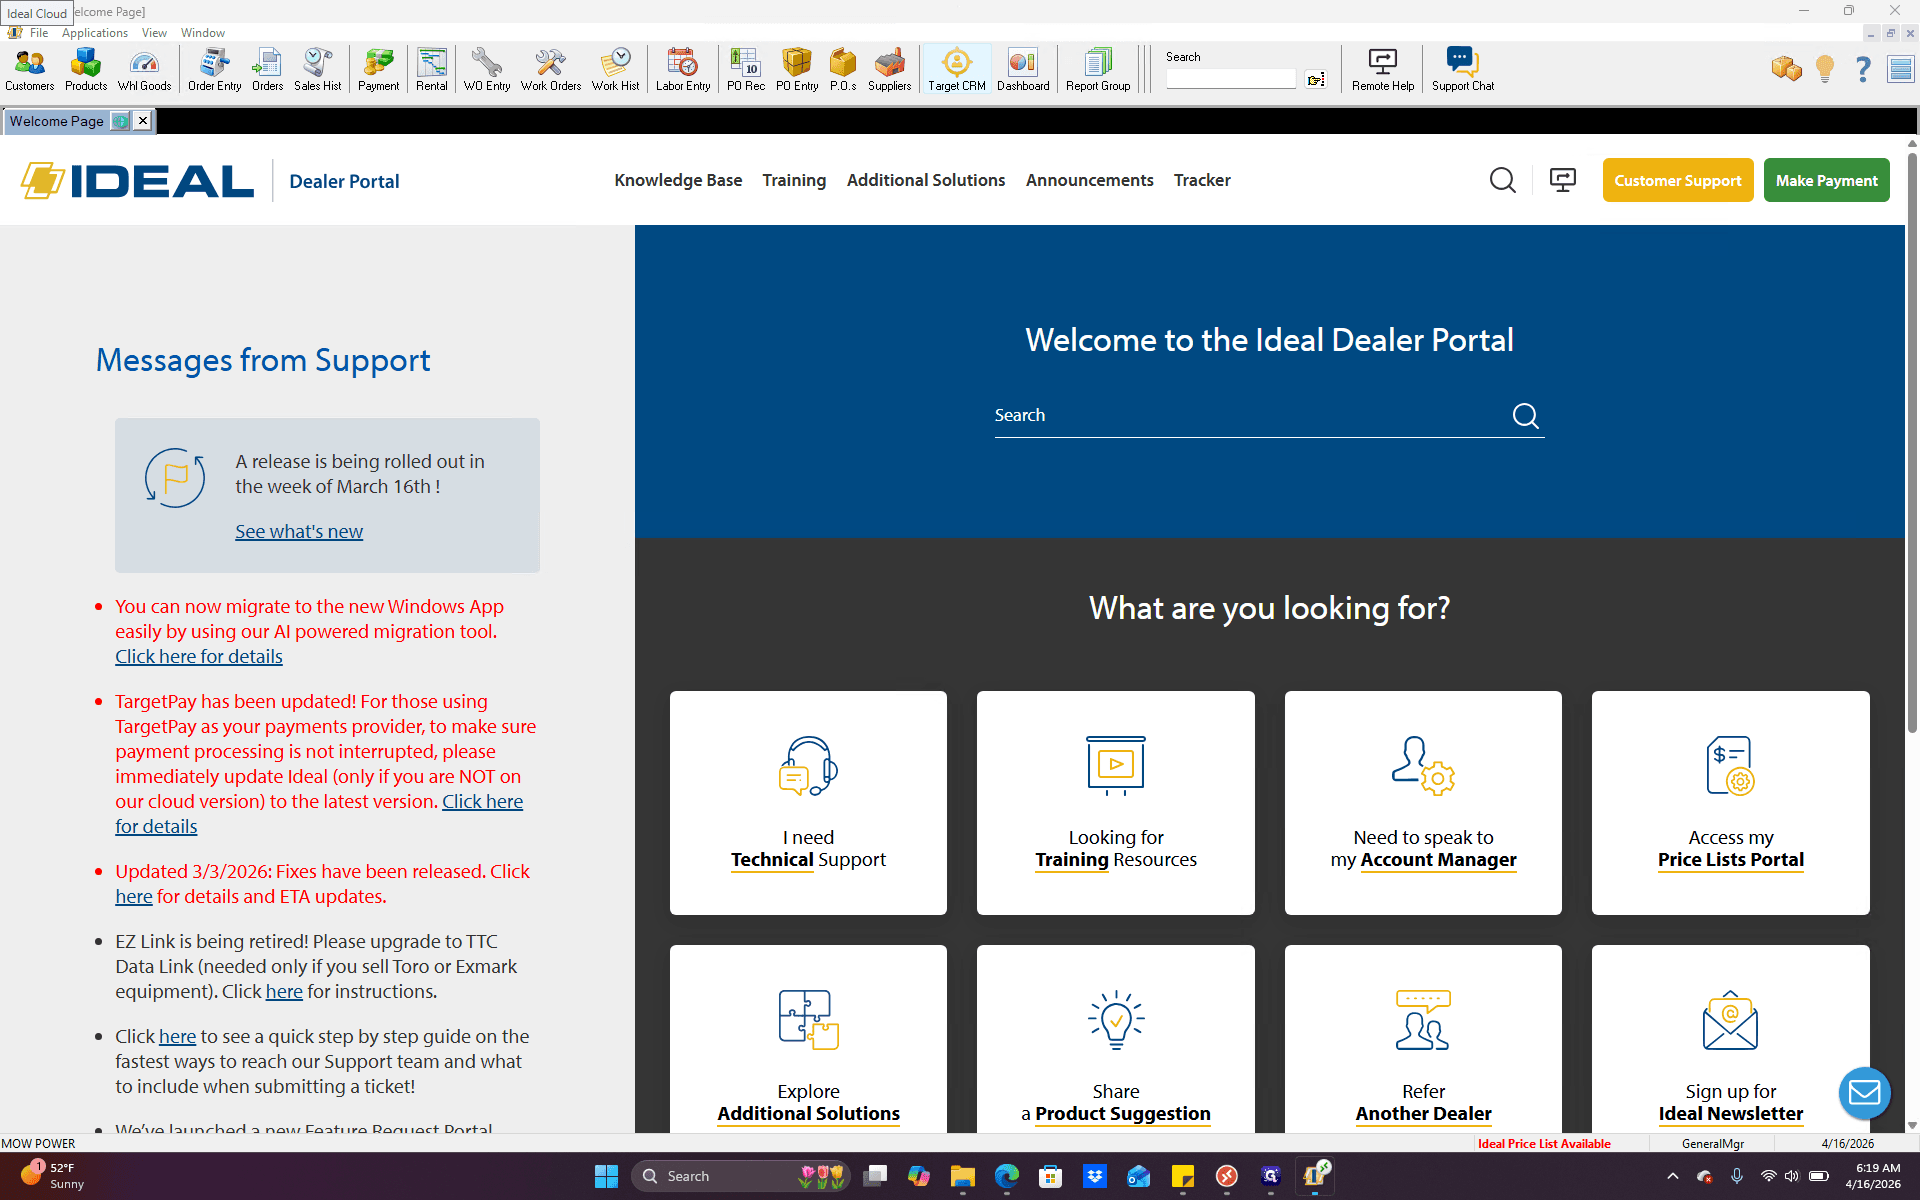The image size is (1920, 1200).
Task: Click the toolbar Search text box
Action: click(x=1230, y=79)
